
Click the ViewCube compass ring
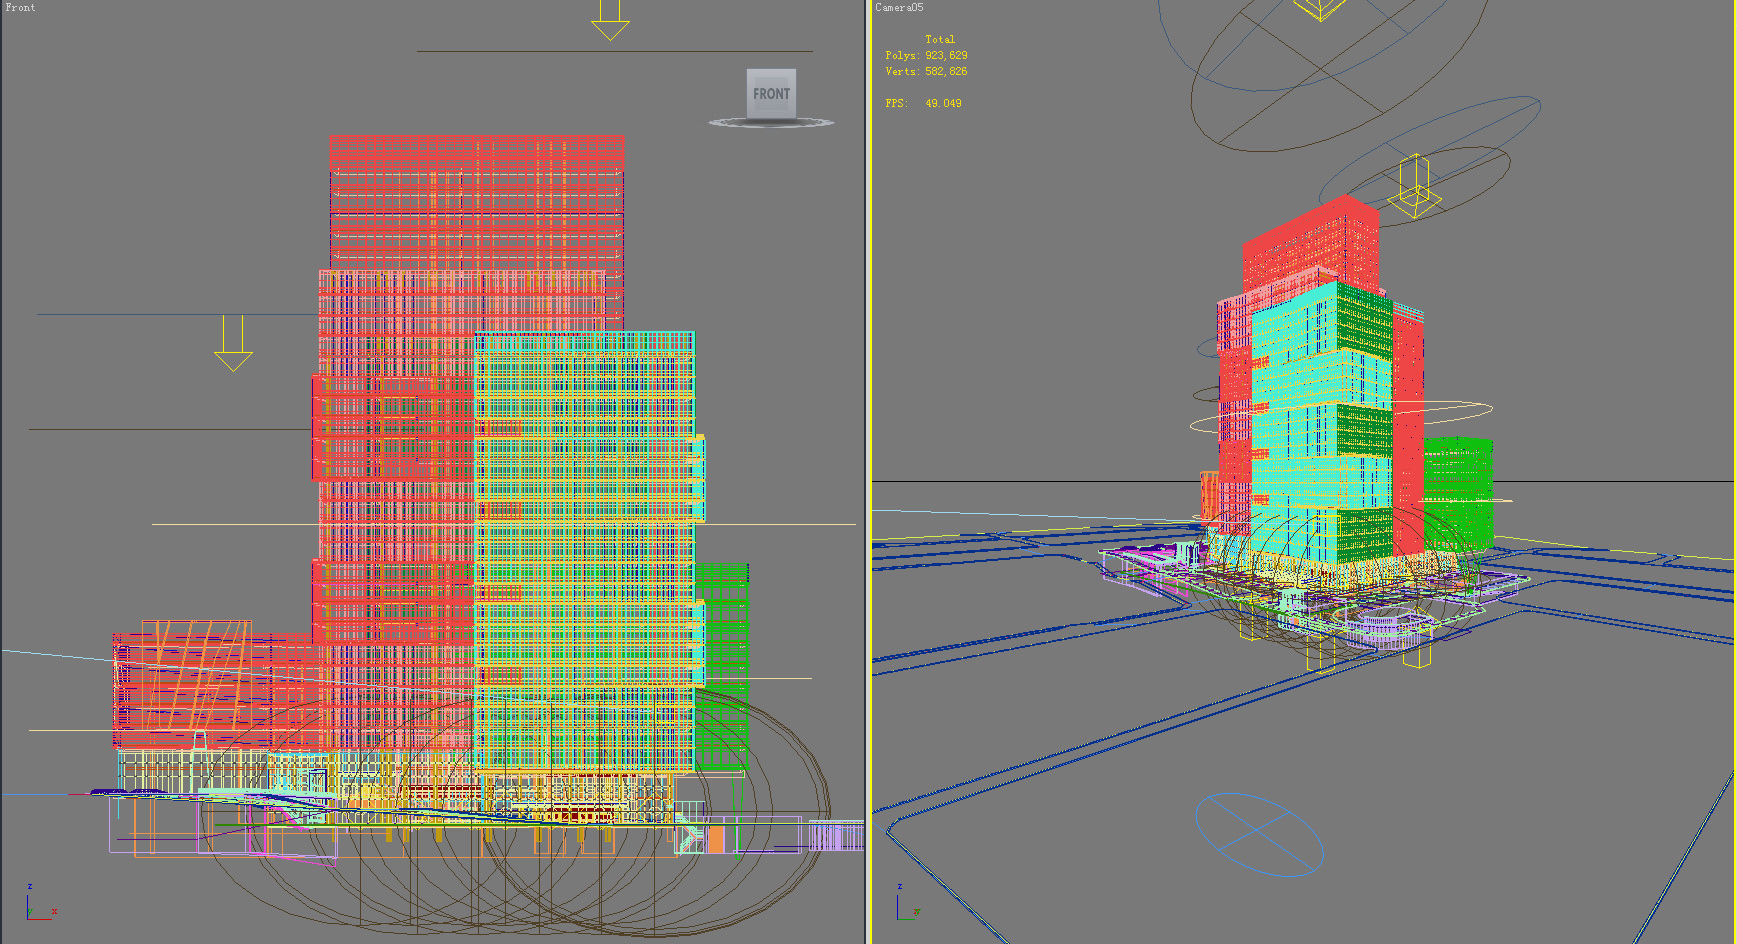(771, 123)
